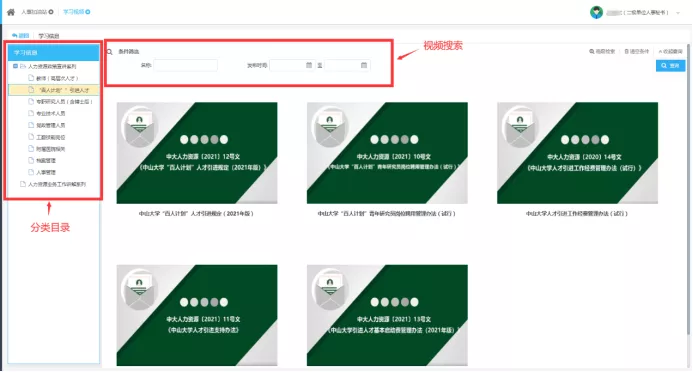This screenshot has height=372, width=693.
Task: Open the 2021 12号文 video thumbnail
Action: (197, 153)
